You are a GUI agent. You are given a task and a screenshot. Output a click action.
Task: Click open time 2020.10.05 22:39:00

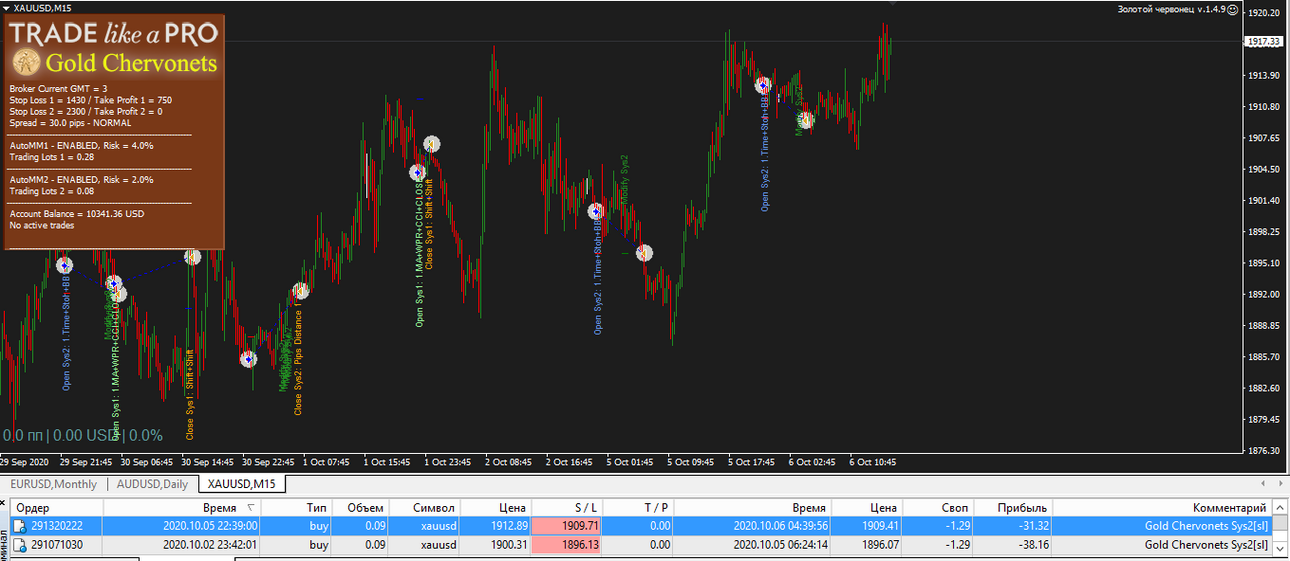(211, 526)
